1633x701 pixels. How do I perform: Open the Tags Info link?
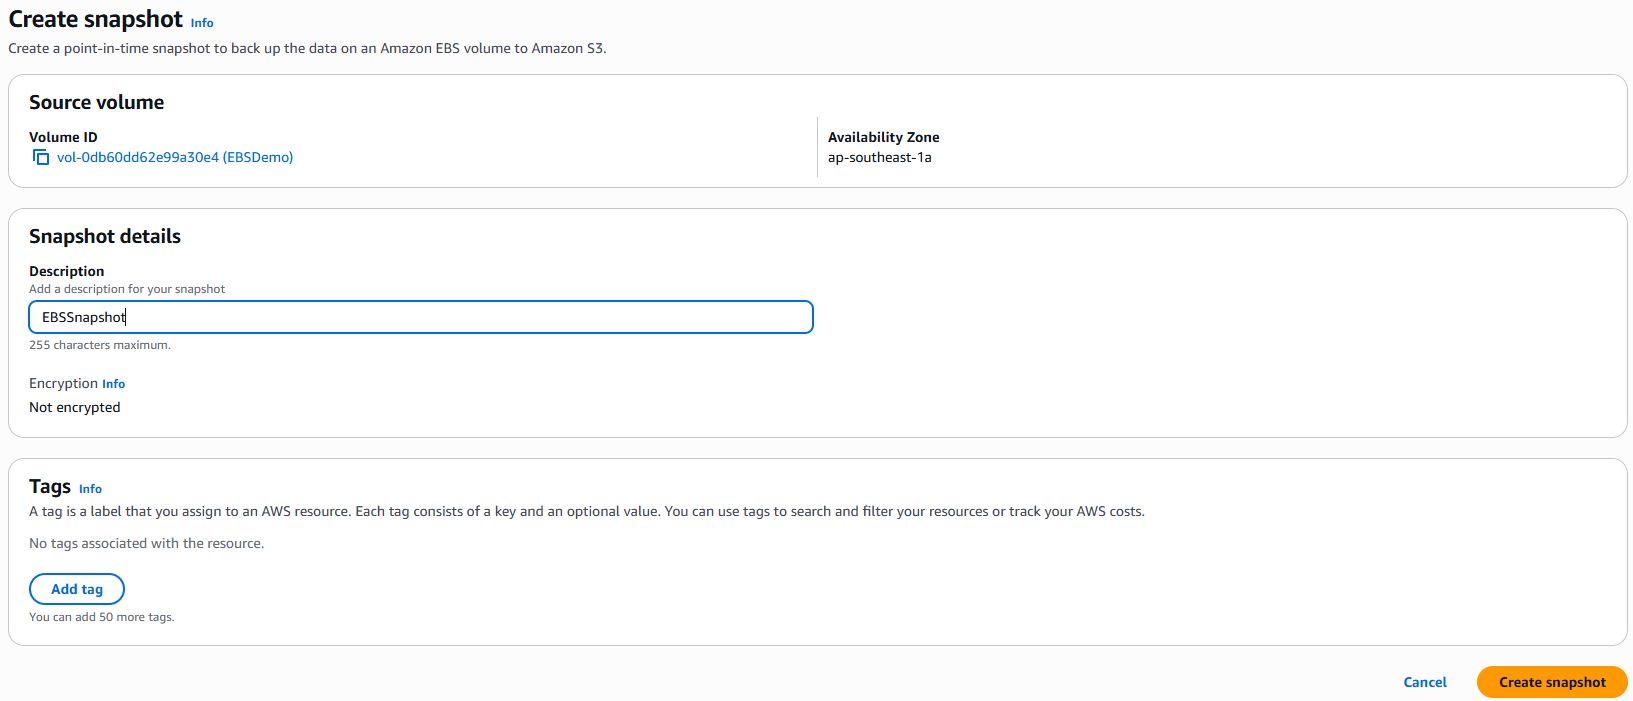click(90, 489)
